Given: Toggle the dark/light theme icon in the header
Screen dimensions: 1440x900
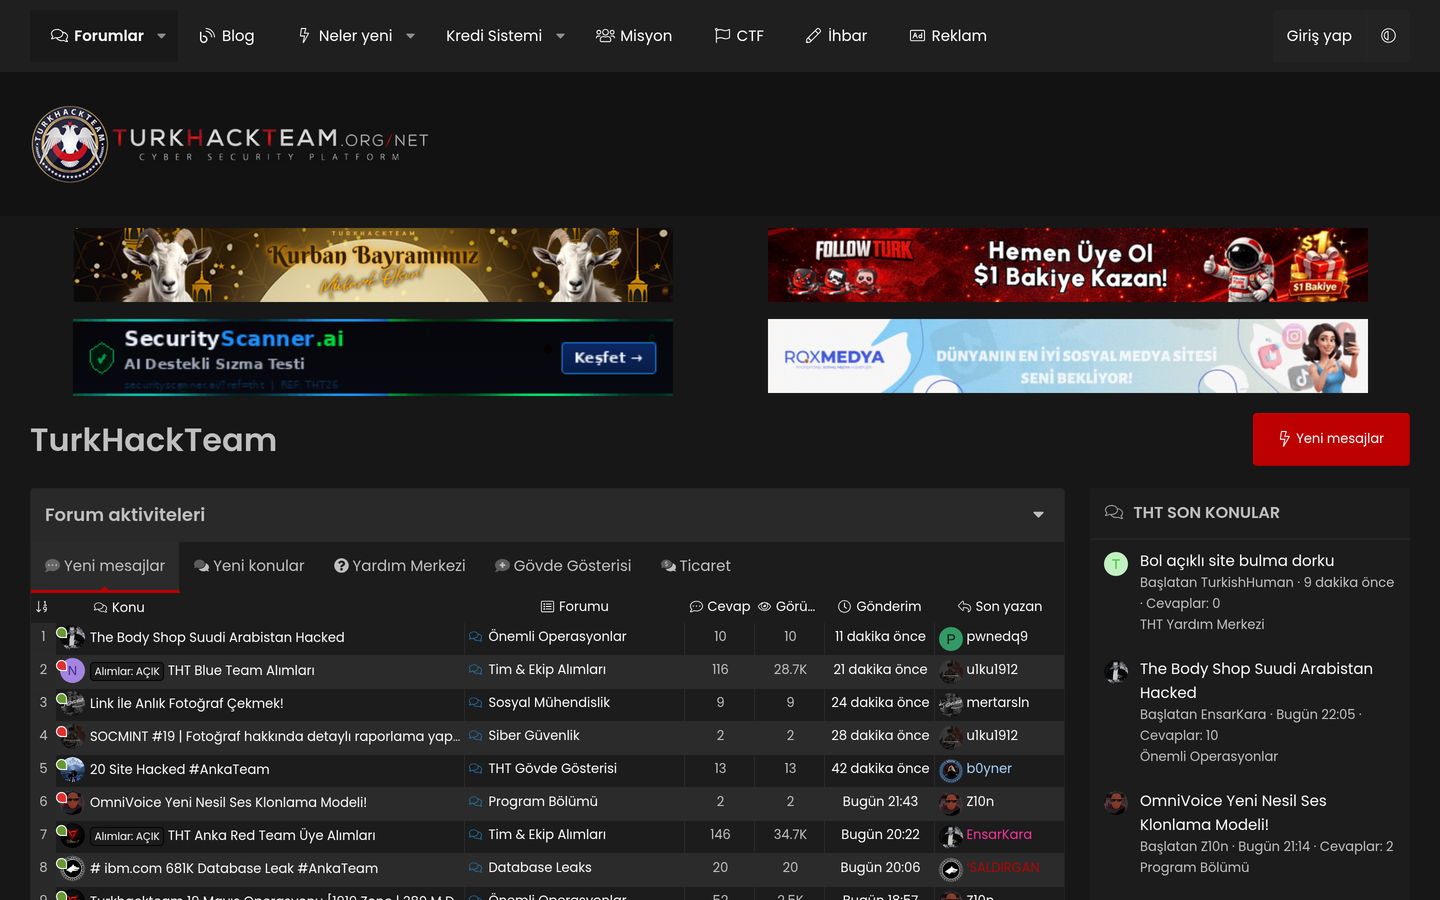Looking at the screenshot, I should pyautogui.click(x=1388, y=36).
